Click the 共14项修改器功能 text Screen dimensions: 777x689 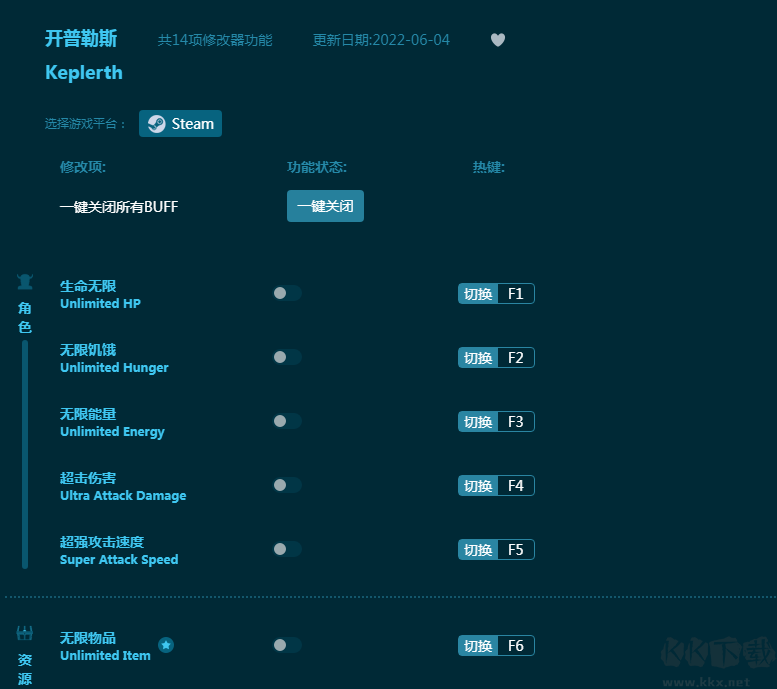coord(215,40)
